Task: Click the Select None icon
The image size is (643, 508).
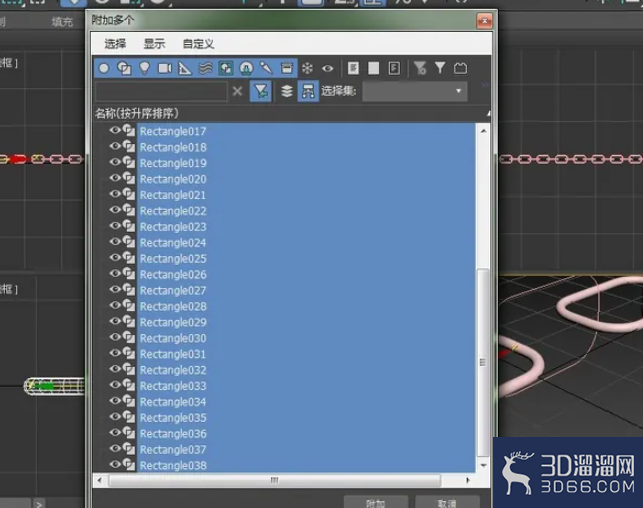Action: click(x=374, y=68)
